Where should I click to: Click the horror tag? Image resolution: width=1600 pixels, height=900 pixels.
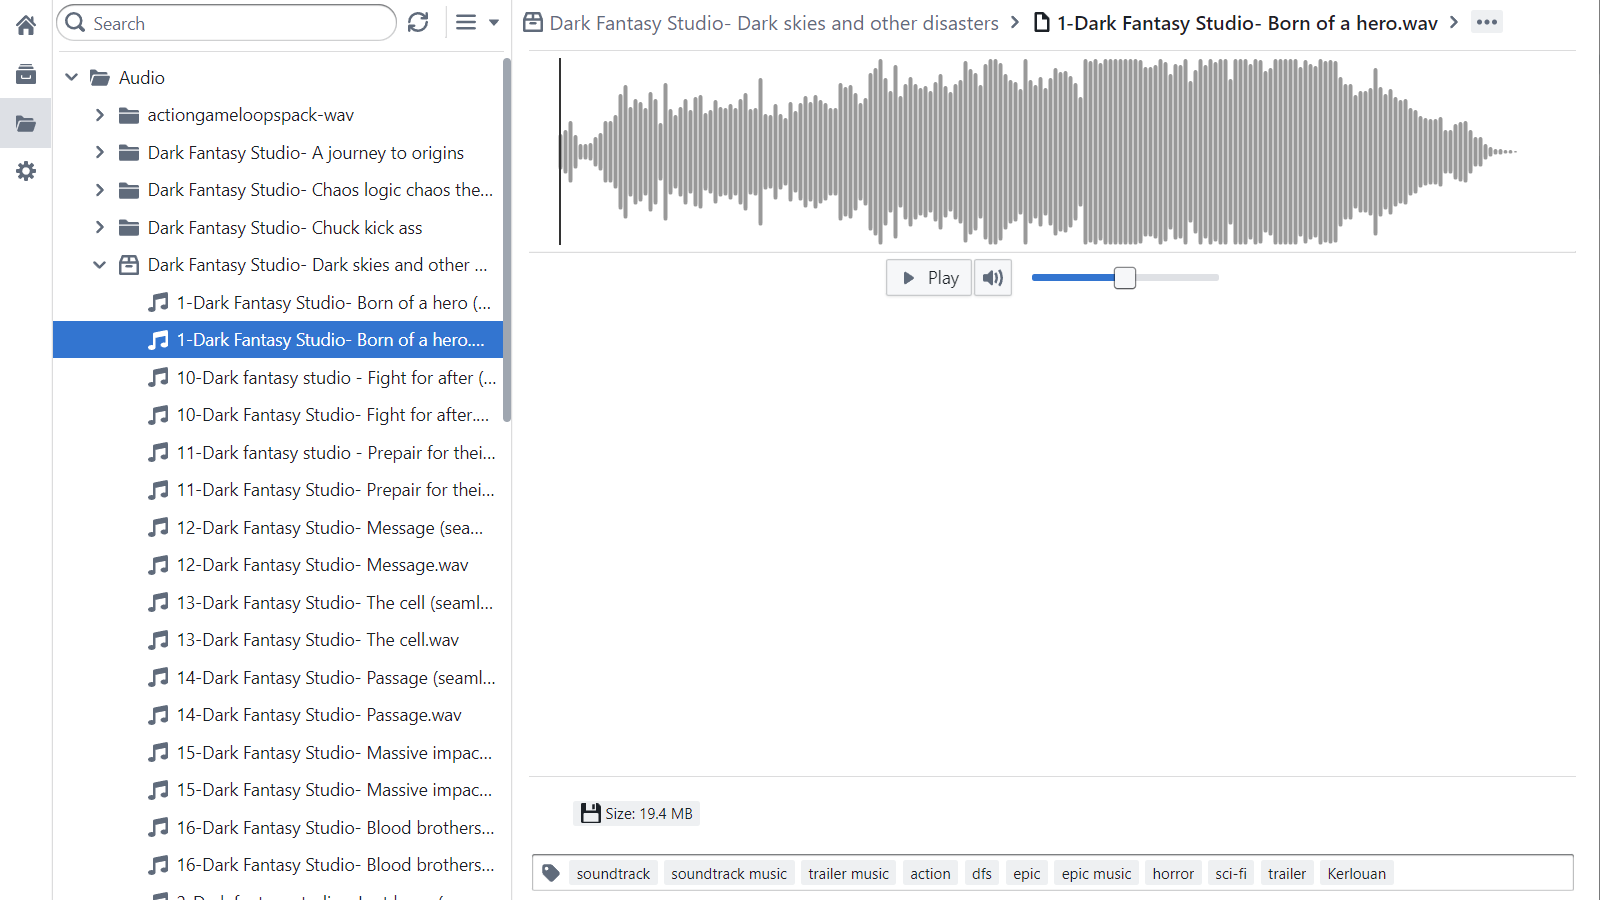pyautogui.click(x=1173, y=873)
